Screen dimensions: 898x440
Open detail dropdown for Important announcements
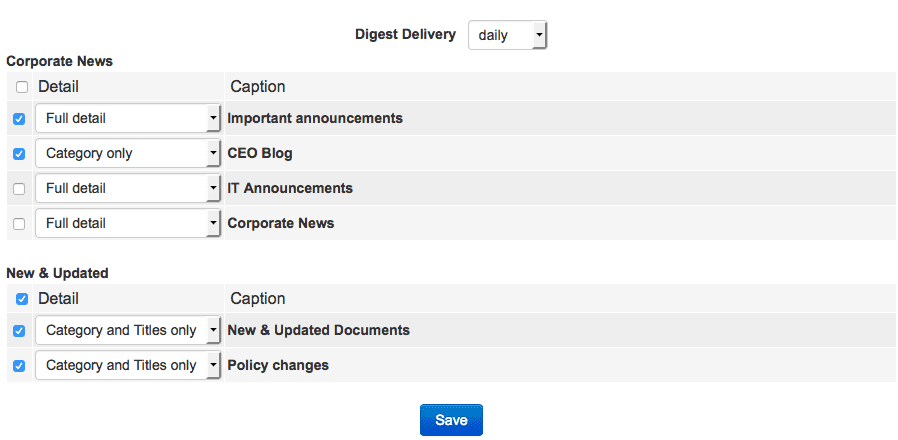pyautogui.click(x=128, y=119)
